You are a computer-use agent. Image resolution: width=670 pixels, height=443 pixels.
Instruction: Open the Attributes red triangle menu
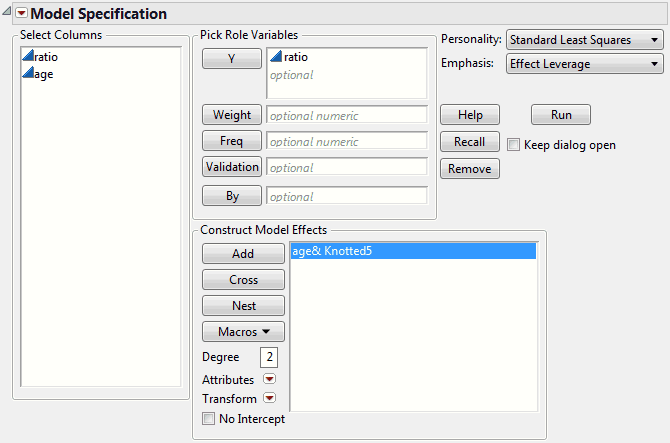[x=268, y=380]
